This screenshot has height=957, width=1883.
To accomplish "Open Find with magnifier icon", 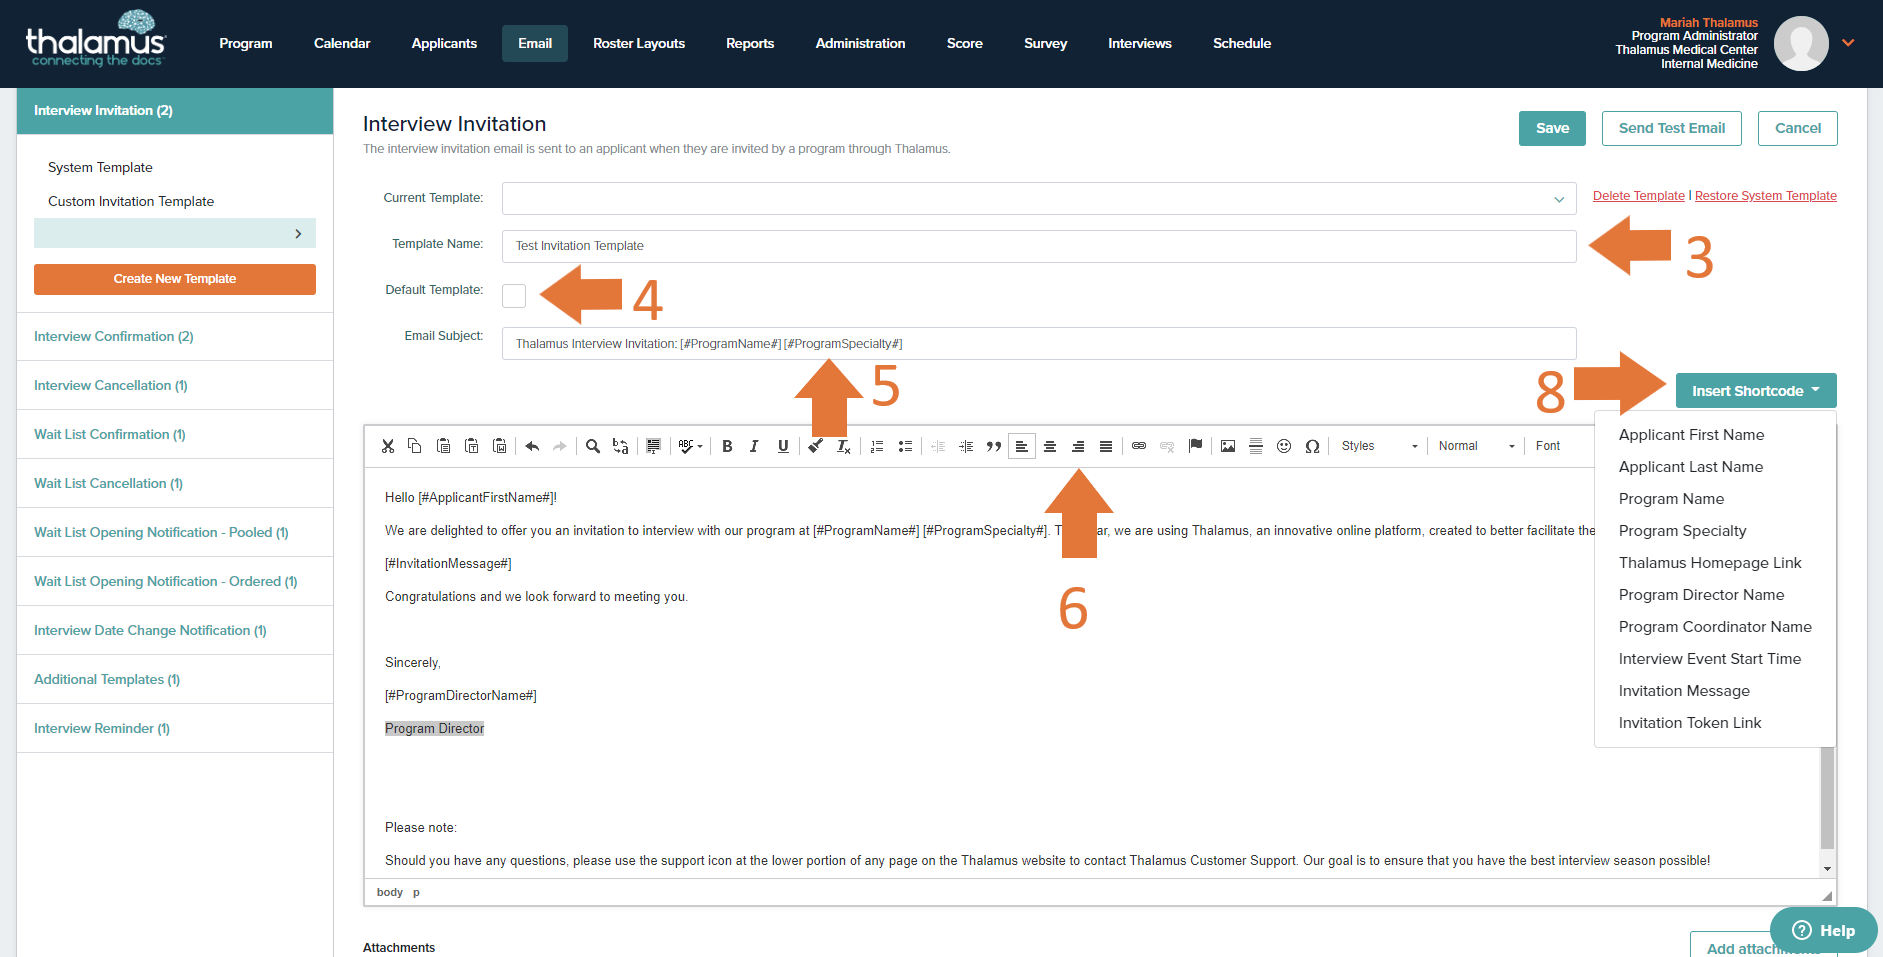I will click(593, 446).
